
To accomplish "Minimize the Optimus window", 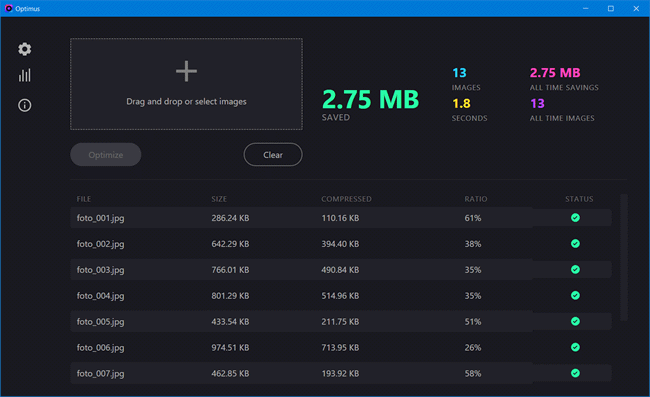I will click(x=585, y=8).
